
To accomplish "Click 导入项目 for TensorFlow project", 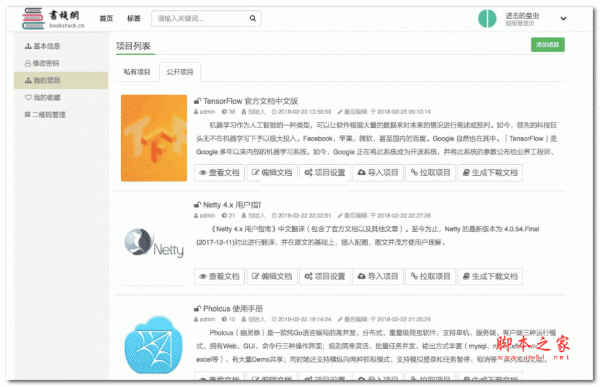I will tap(378, 173).
